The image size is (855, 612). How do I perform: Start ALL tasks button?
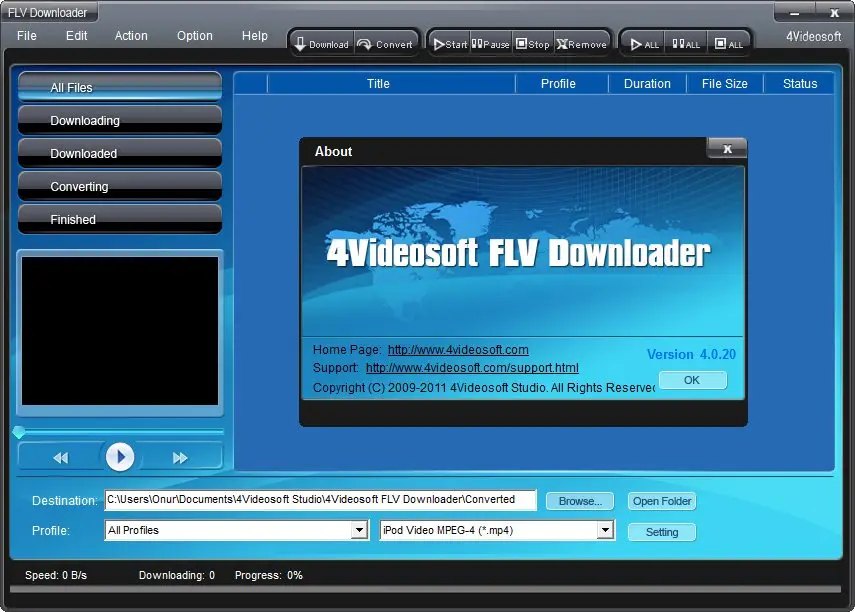tap(644, 44)
